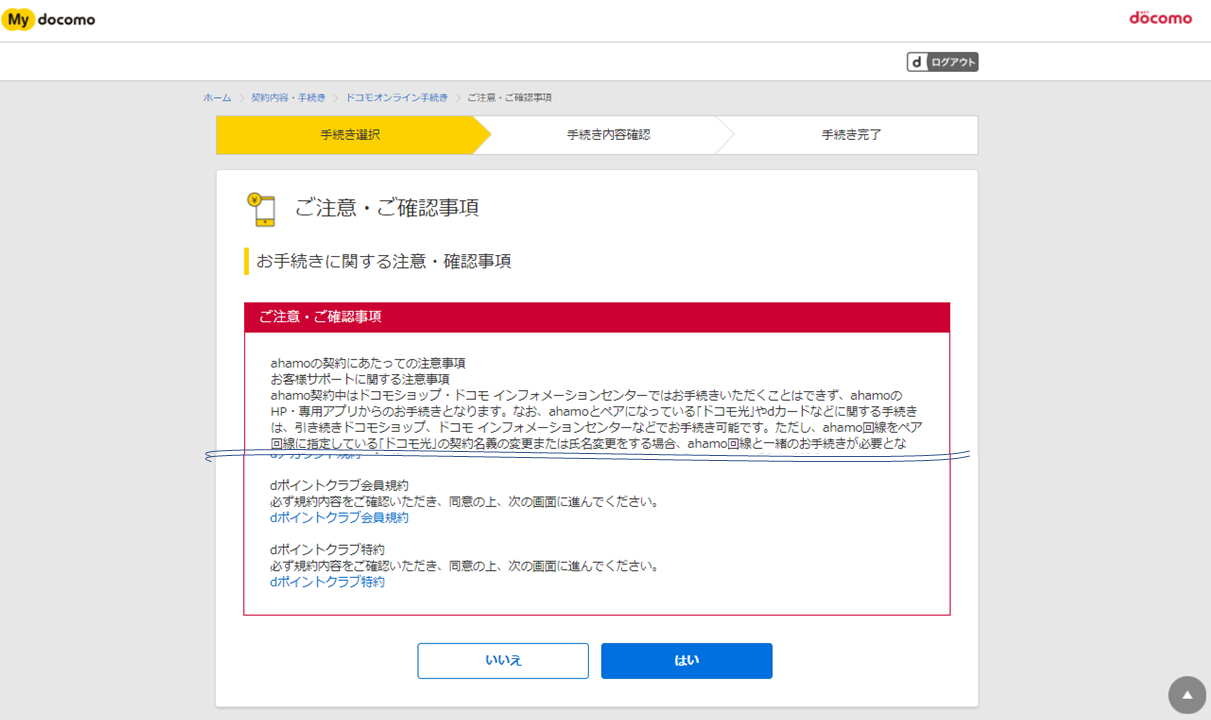1211x720 pixels.
Task: Click the お客様サポートに関する注意事項 text line
Action: coord(360,379)
